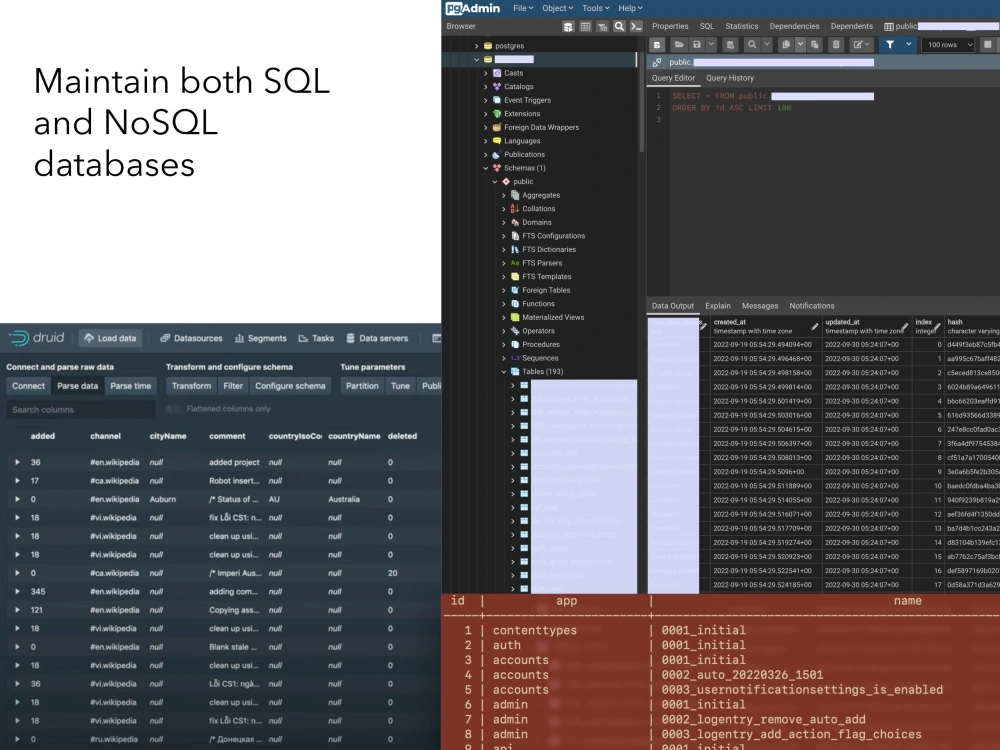Click the Save File floppy icon
1000x750 pixels.
(696, 45)
